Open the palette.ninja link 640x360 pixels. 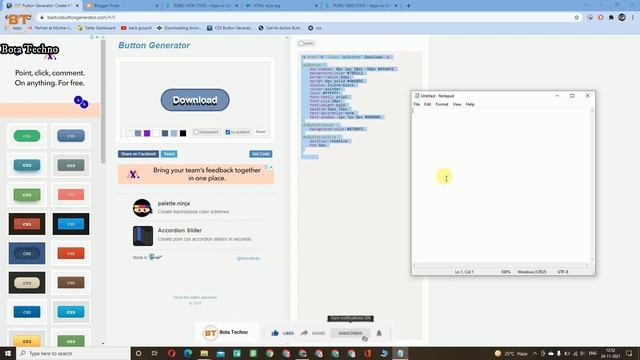click(174, 203)
